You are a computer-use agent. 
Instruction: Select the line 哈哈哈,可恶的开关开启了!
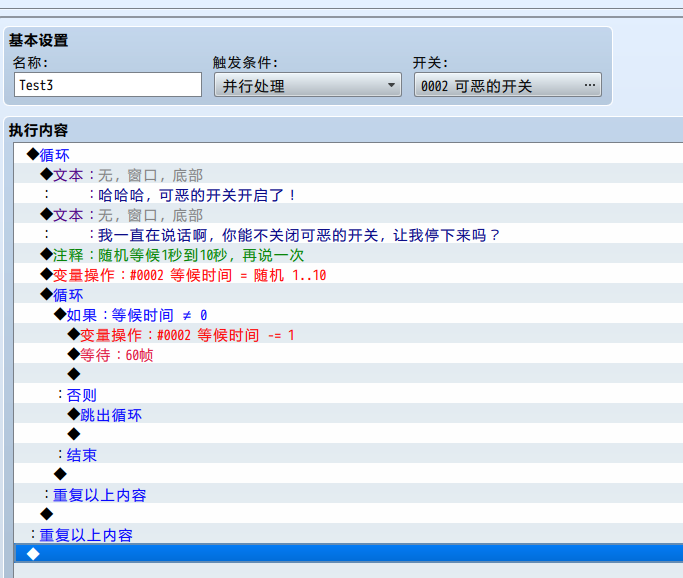[x=348, y=194]
